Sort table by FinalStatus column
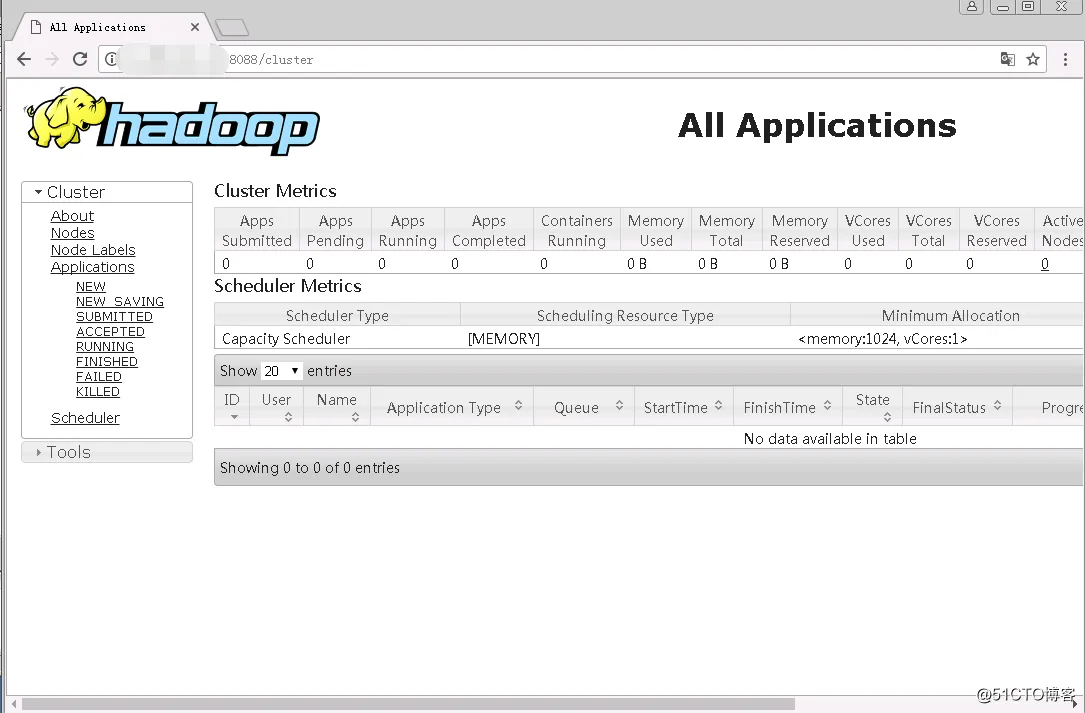 click(x=958, y=407)
